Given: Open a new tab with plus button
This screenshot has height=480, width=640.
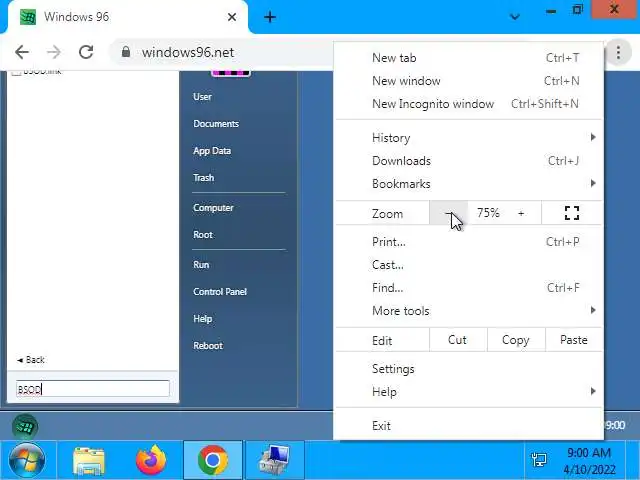Looking at the screenshot, I should [x=270, y=17].
